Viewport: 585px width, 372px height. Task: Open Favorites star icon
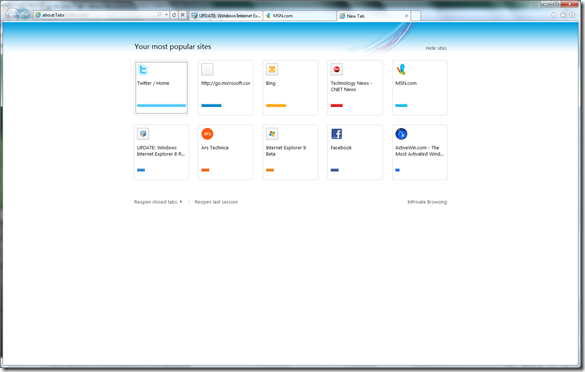[563, 15]
